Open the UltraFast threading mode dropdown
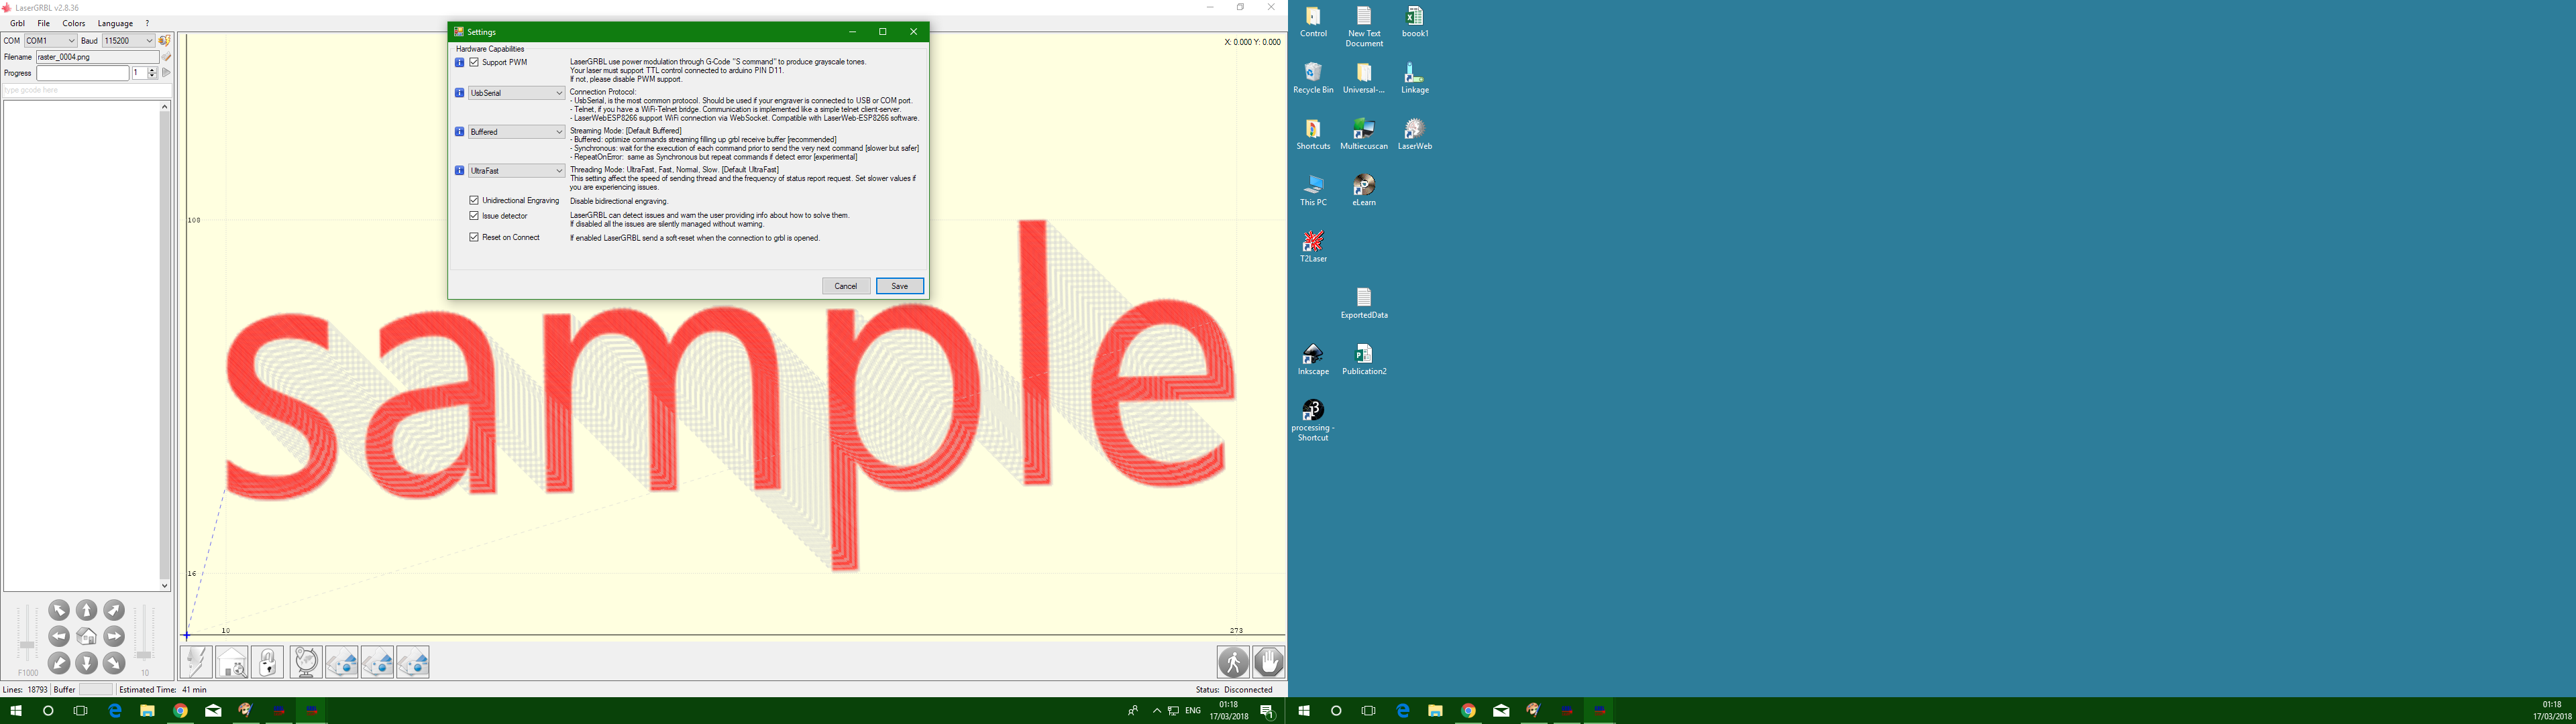The width and height of the screenshot is (2576, 724). (516, 171)
